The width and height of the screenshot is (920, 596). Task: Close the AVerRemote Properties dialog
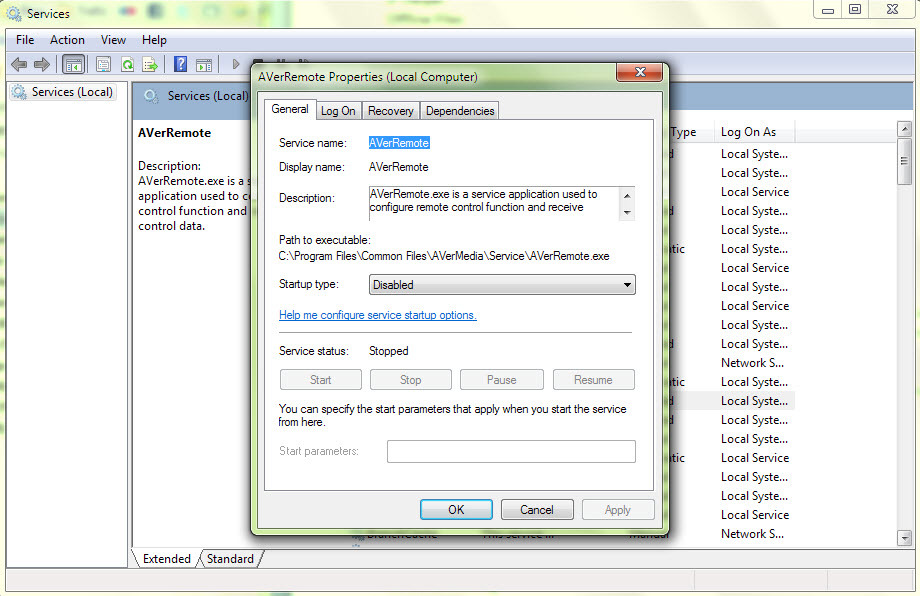point(640,72)
